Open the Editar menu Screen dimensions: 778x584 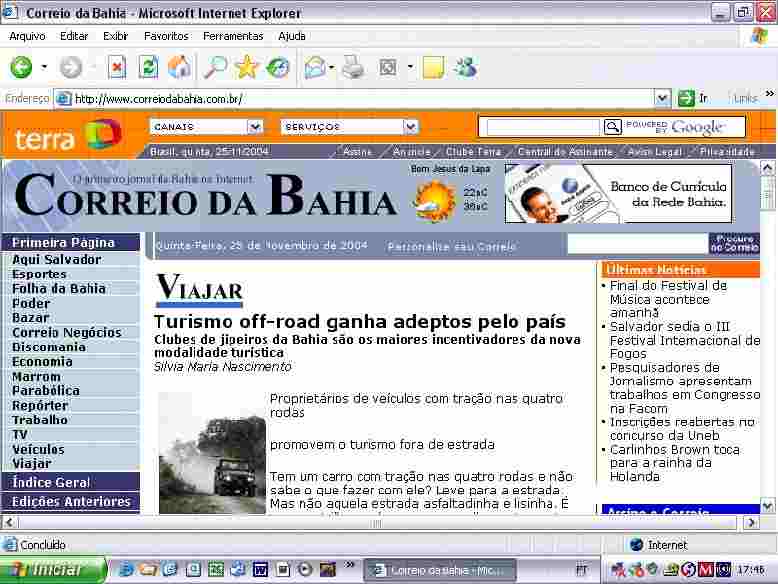(x=74, y=36)
